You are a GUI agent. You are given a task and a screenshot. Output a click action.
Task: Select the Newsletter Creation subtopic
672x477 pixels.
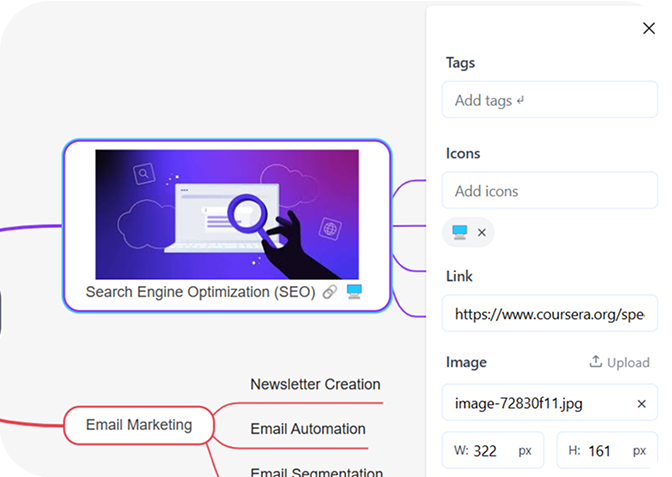[x=315, y=384]
